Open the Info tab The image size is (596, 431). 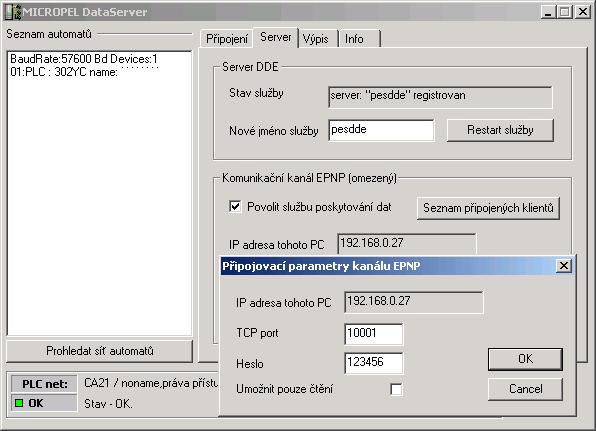point(354,39)
